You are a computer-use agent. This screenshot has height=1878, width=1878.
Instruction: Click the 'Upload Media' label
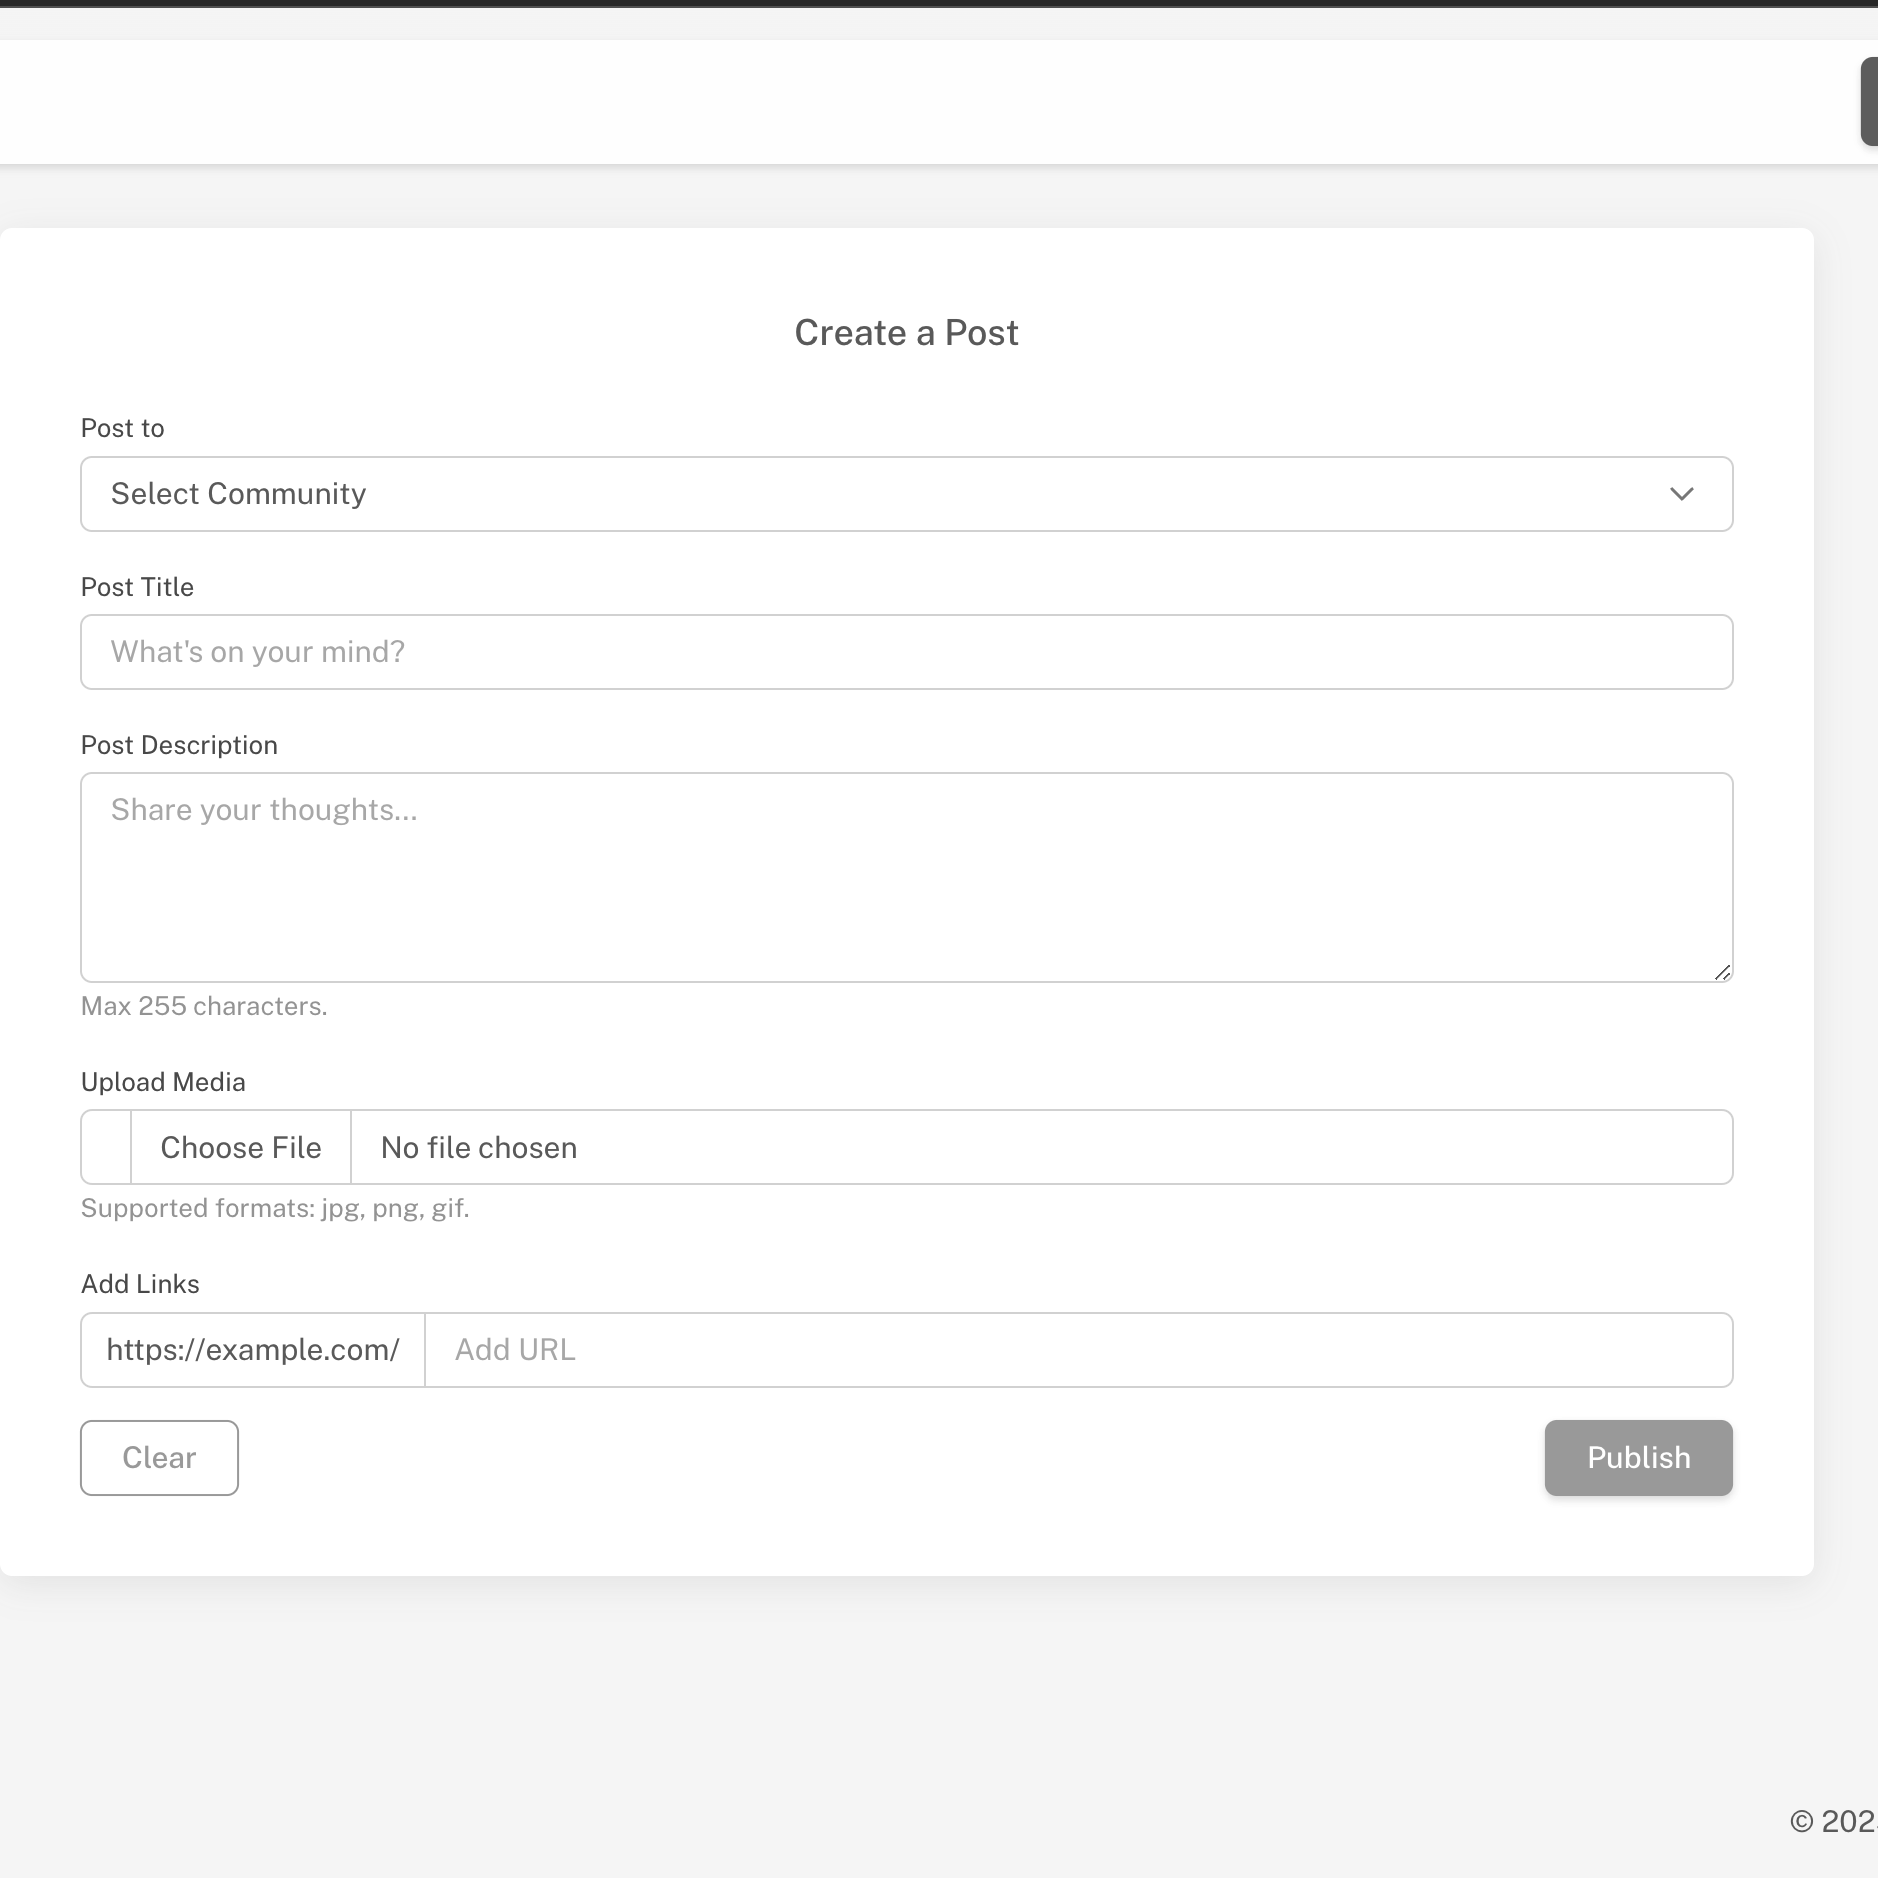pos(163,1082)
